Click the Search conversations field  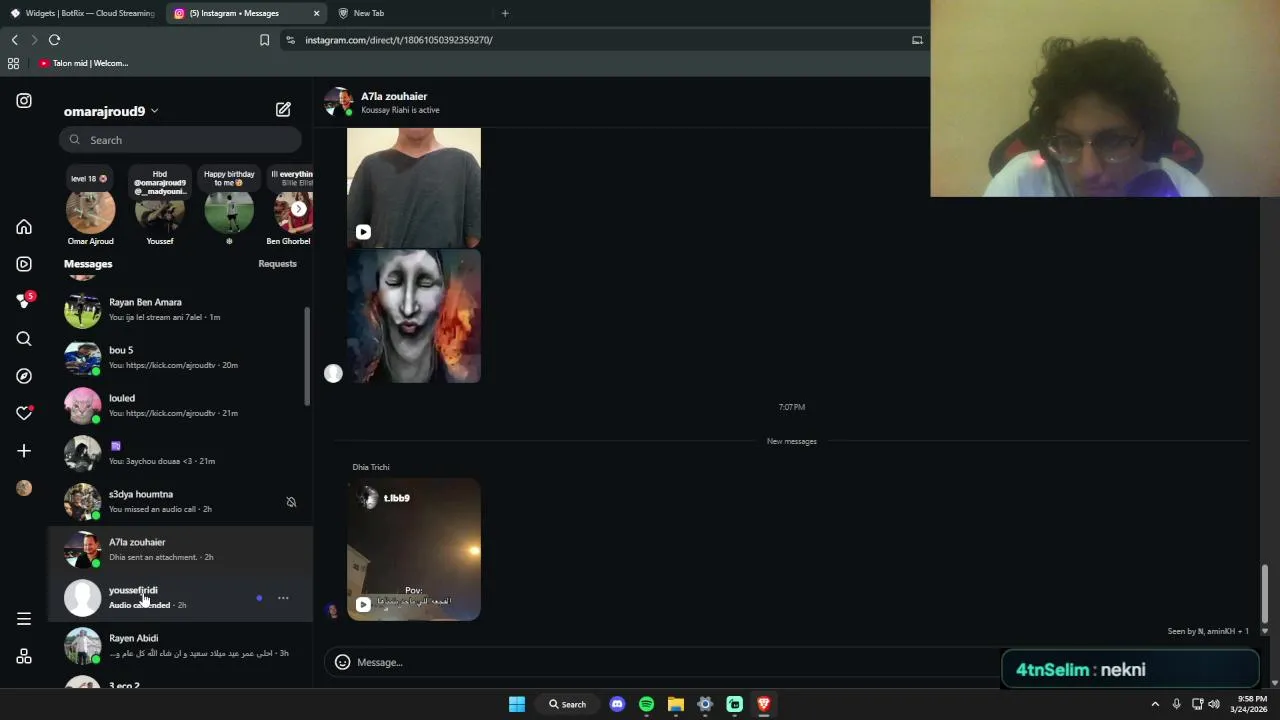coord(180,140)
